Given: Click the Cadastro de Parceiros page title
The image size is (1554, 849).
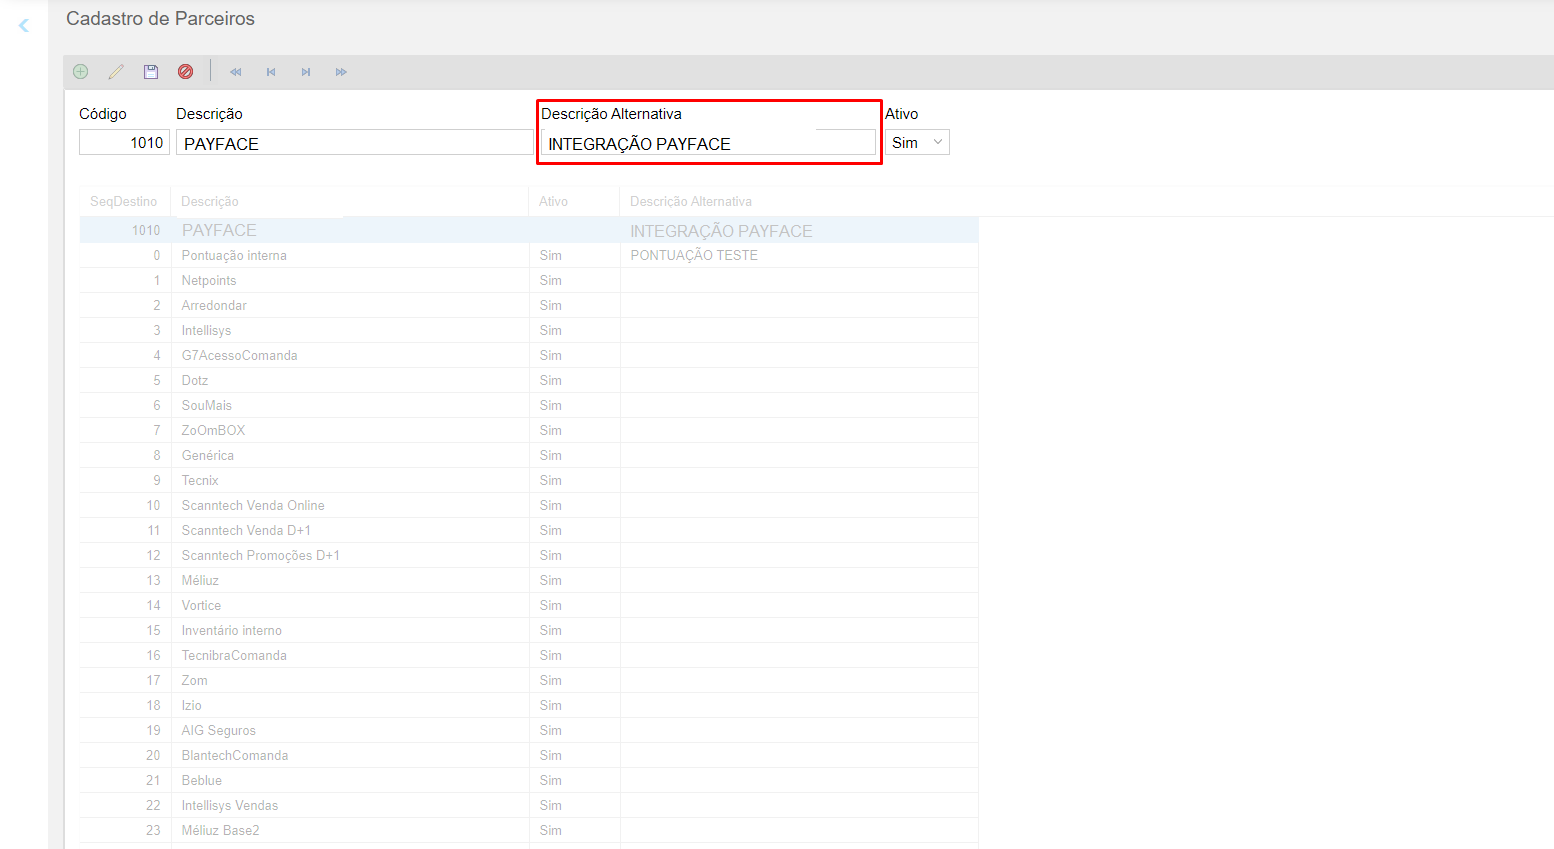Looking at the screenshot, I should click(160, 18).
